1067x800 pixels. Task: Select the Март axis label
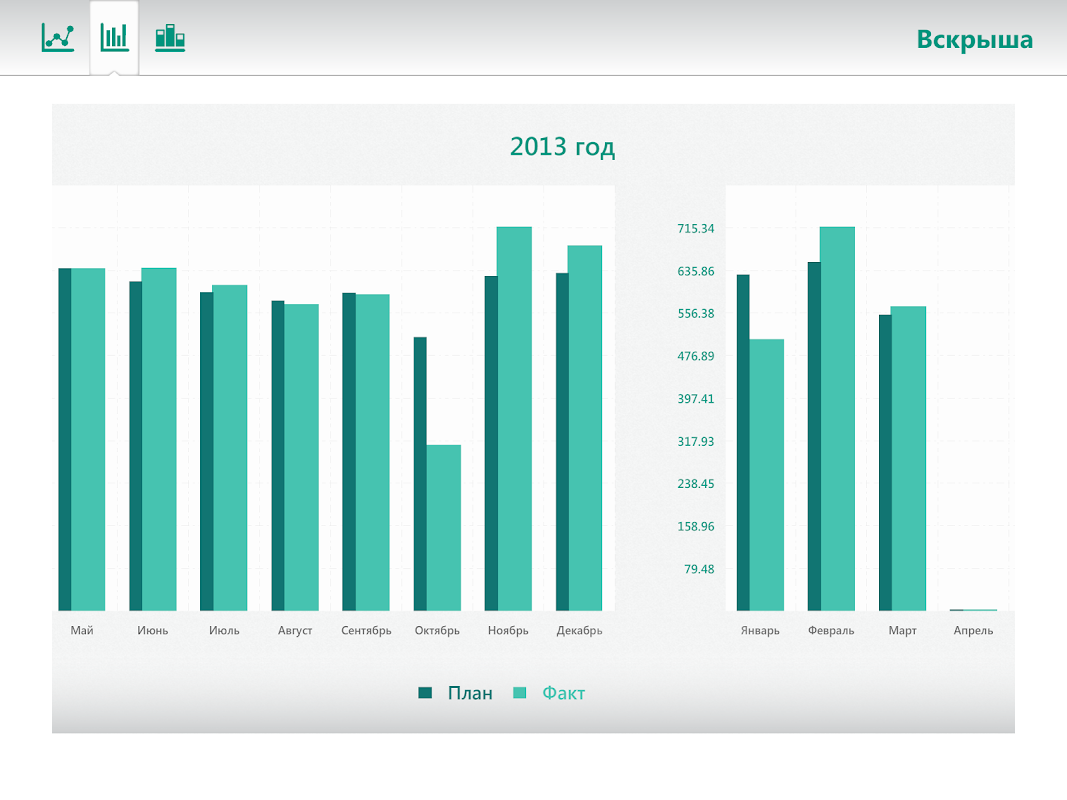tap(902, 631)
